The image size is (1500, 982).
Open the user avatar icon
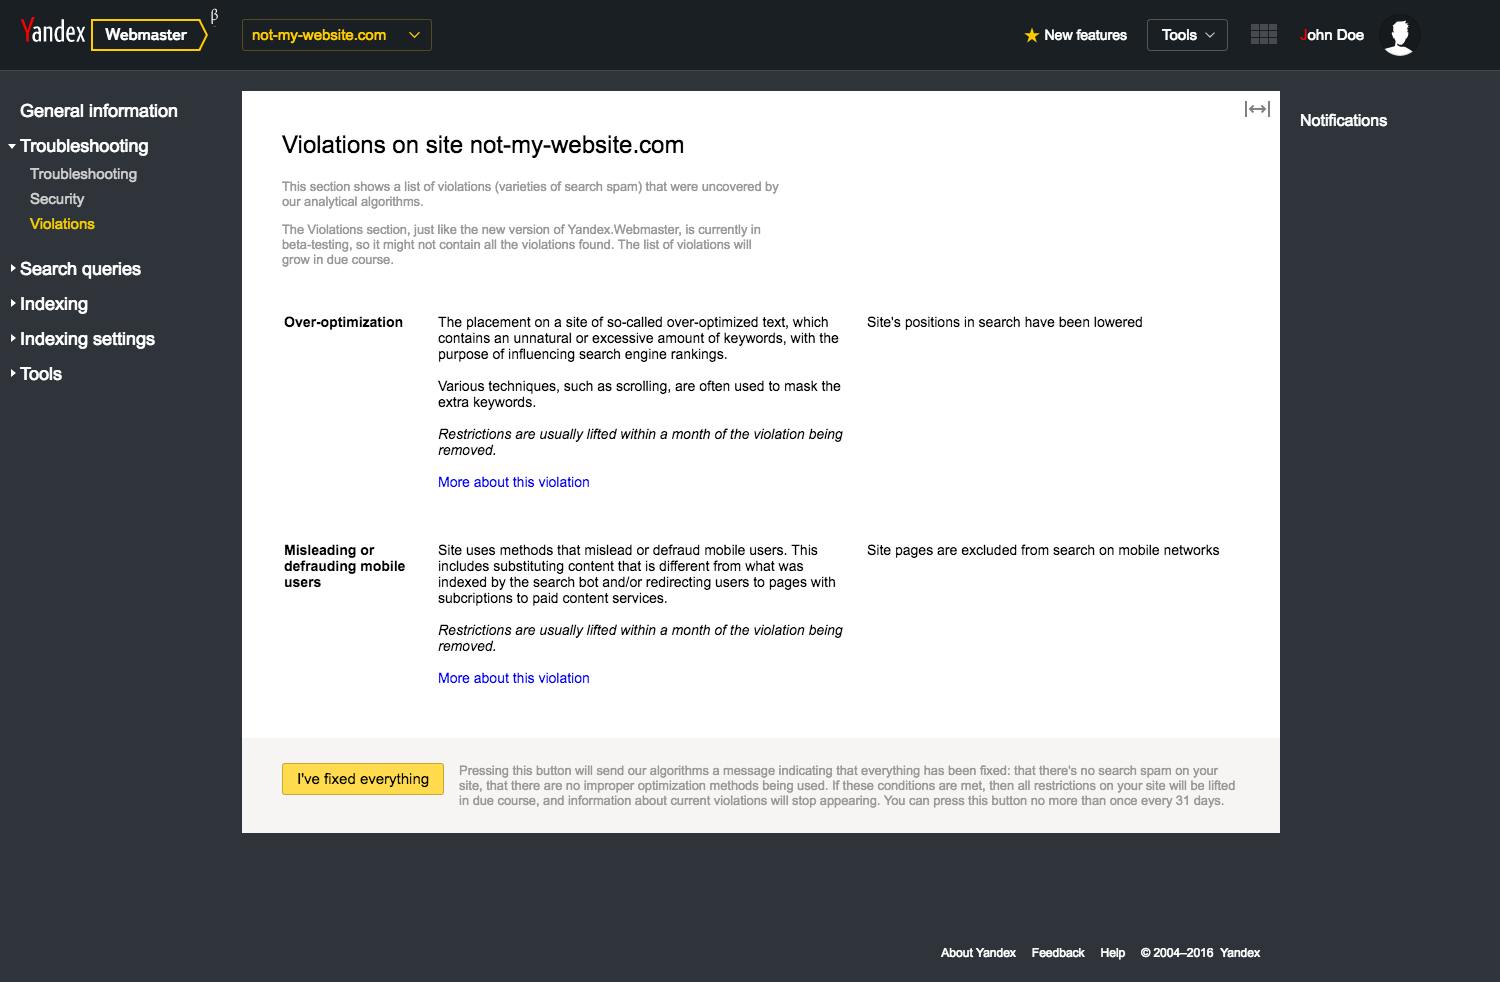click(x=1400, y=35)
